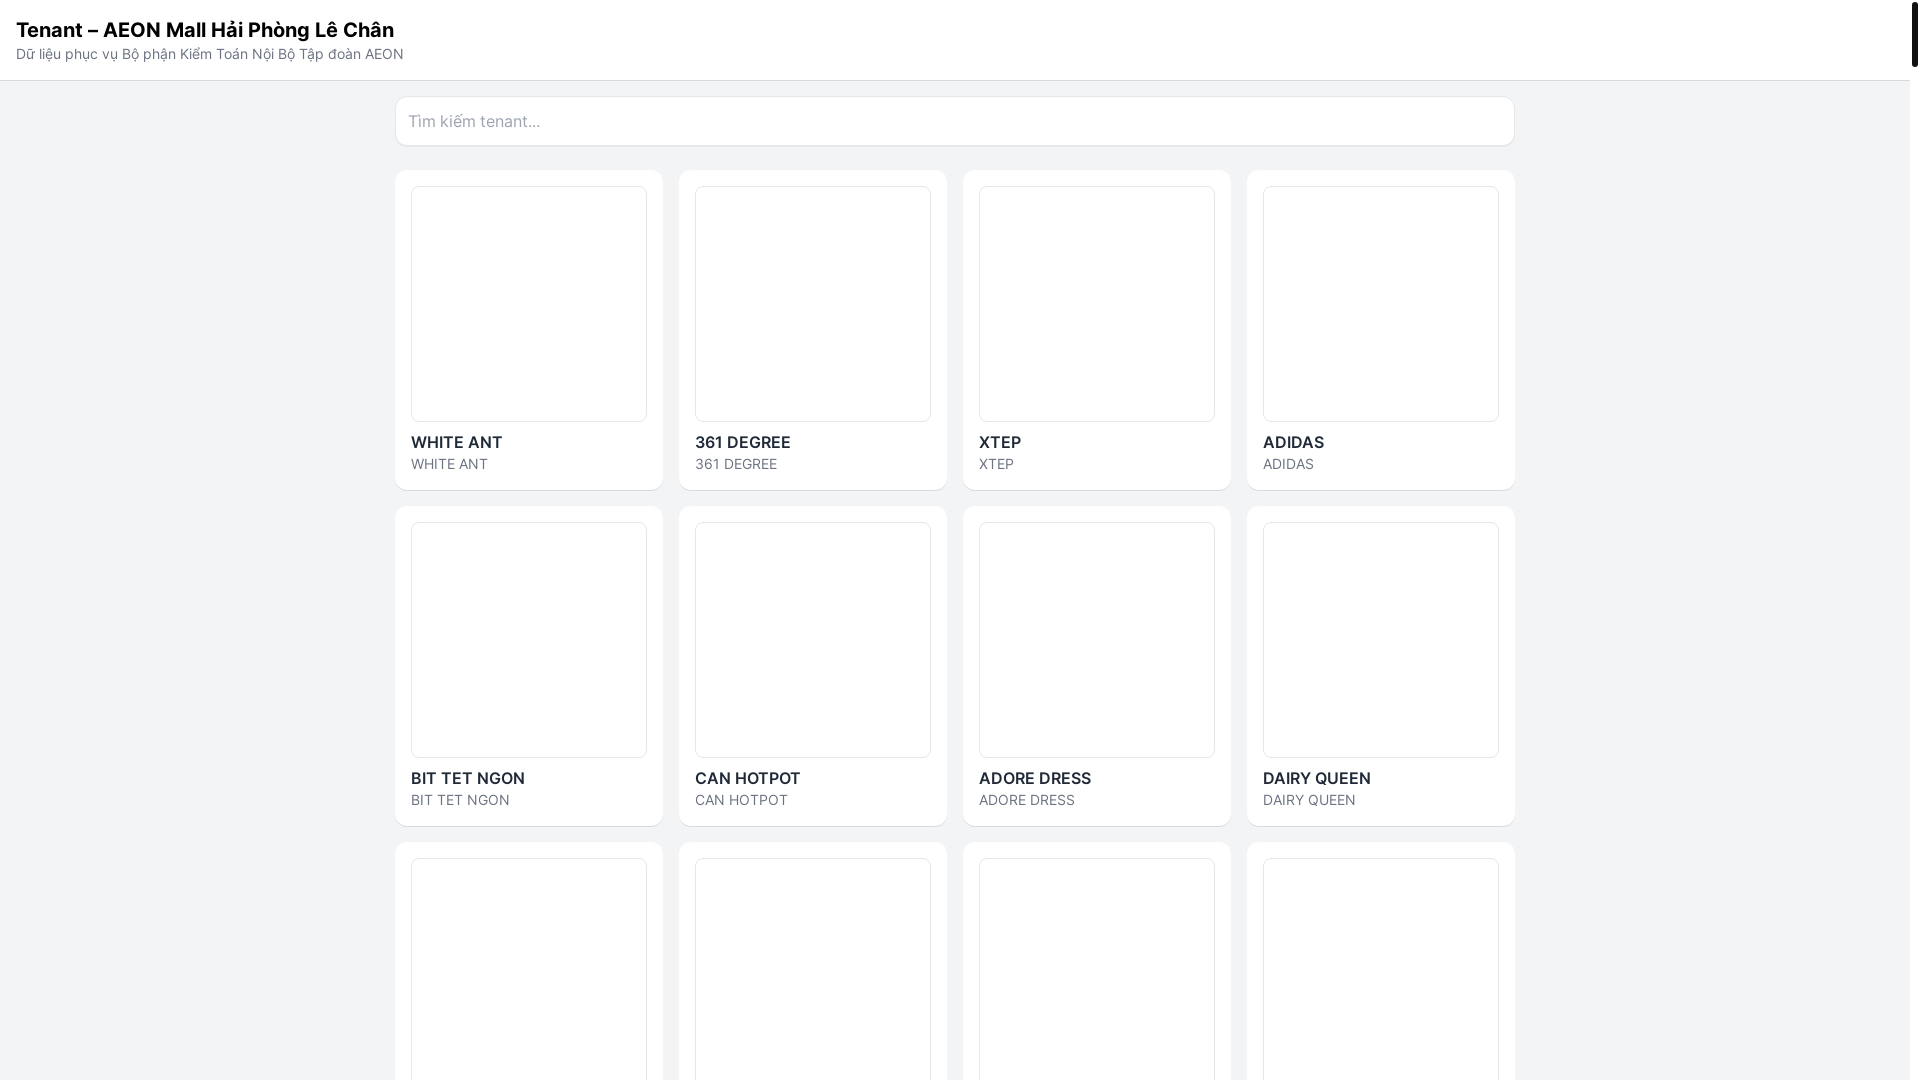Click the DAIRY QUEEN image placeholder
This screenshot has height=1080, width=1920.
(1380, 639)
